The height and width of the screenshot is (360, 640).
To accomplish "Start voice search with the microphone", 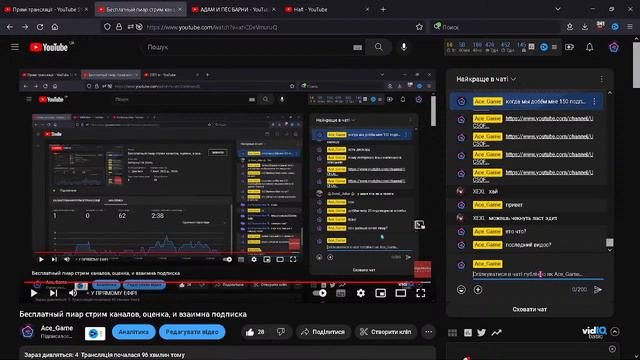I will click(404, 47).
